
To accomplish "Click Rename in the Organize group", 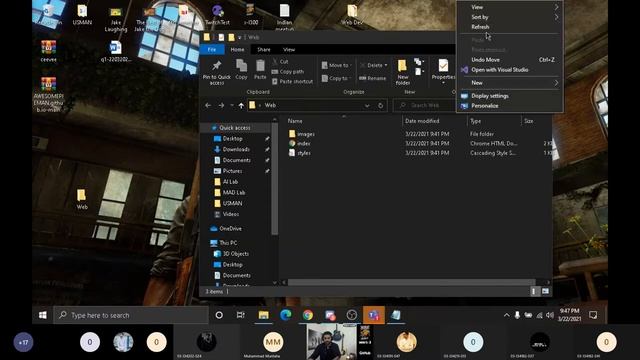I will point(372,78).
